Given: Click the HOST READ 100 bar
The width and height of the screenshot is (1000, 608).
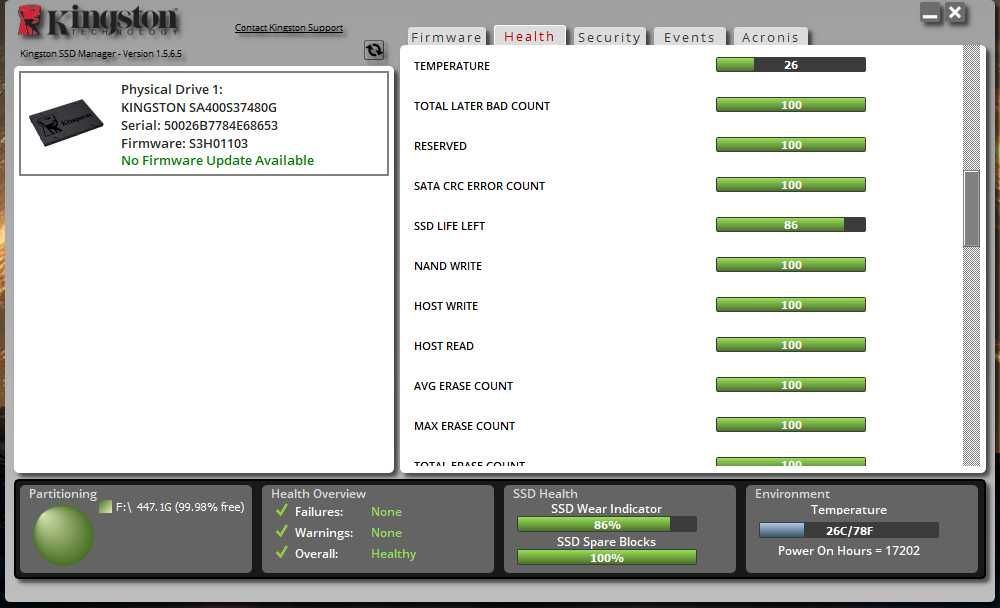Looking at the screenshot, I should pos(791,345).
